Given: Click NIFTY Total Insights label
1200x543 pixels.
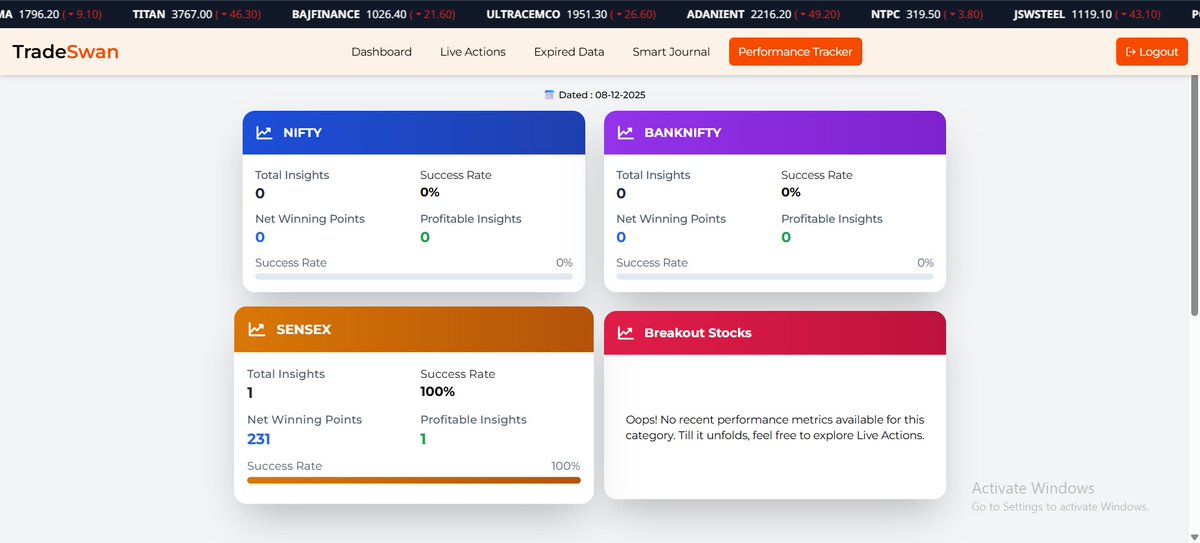Looking at the screenshot, I should click(x=292, y=175).
